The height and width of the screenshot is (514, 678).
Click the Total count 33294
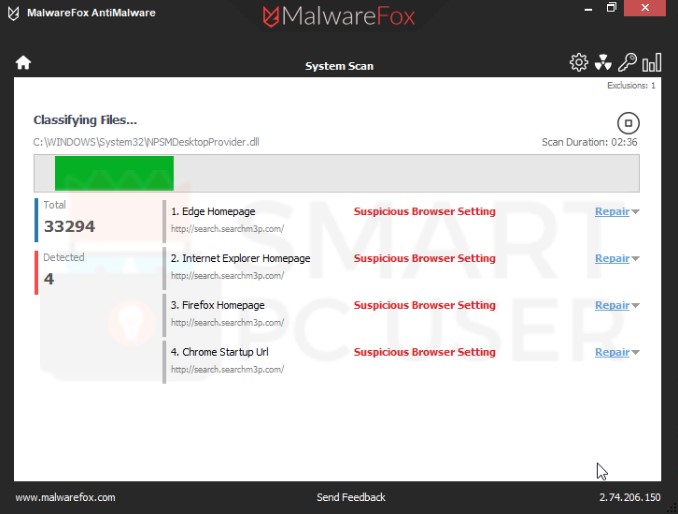(69, 226)
